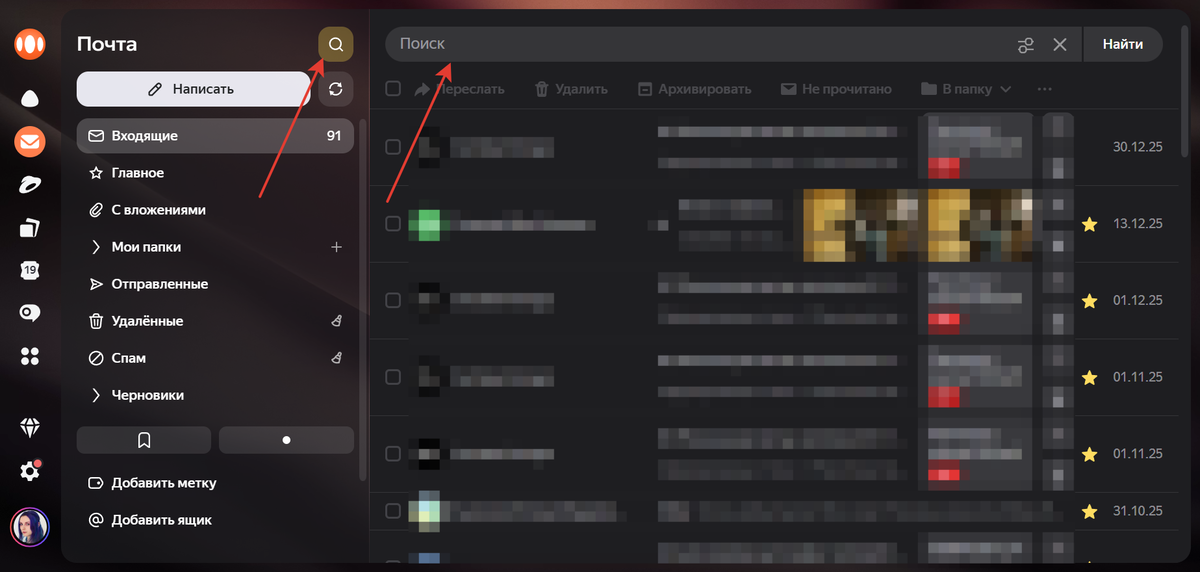Clear search with the X icon

click(x=1060, y=45)
